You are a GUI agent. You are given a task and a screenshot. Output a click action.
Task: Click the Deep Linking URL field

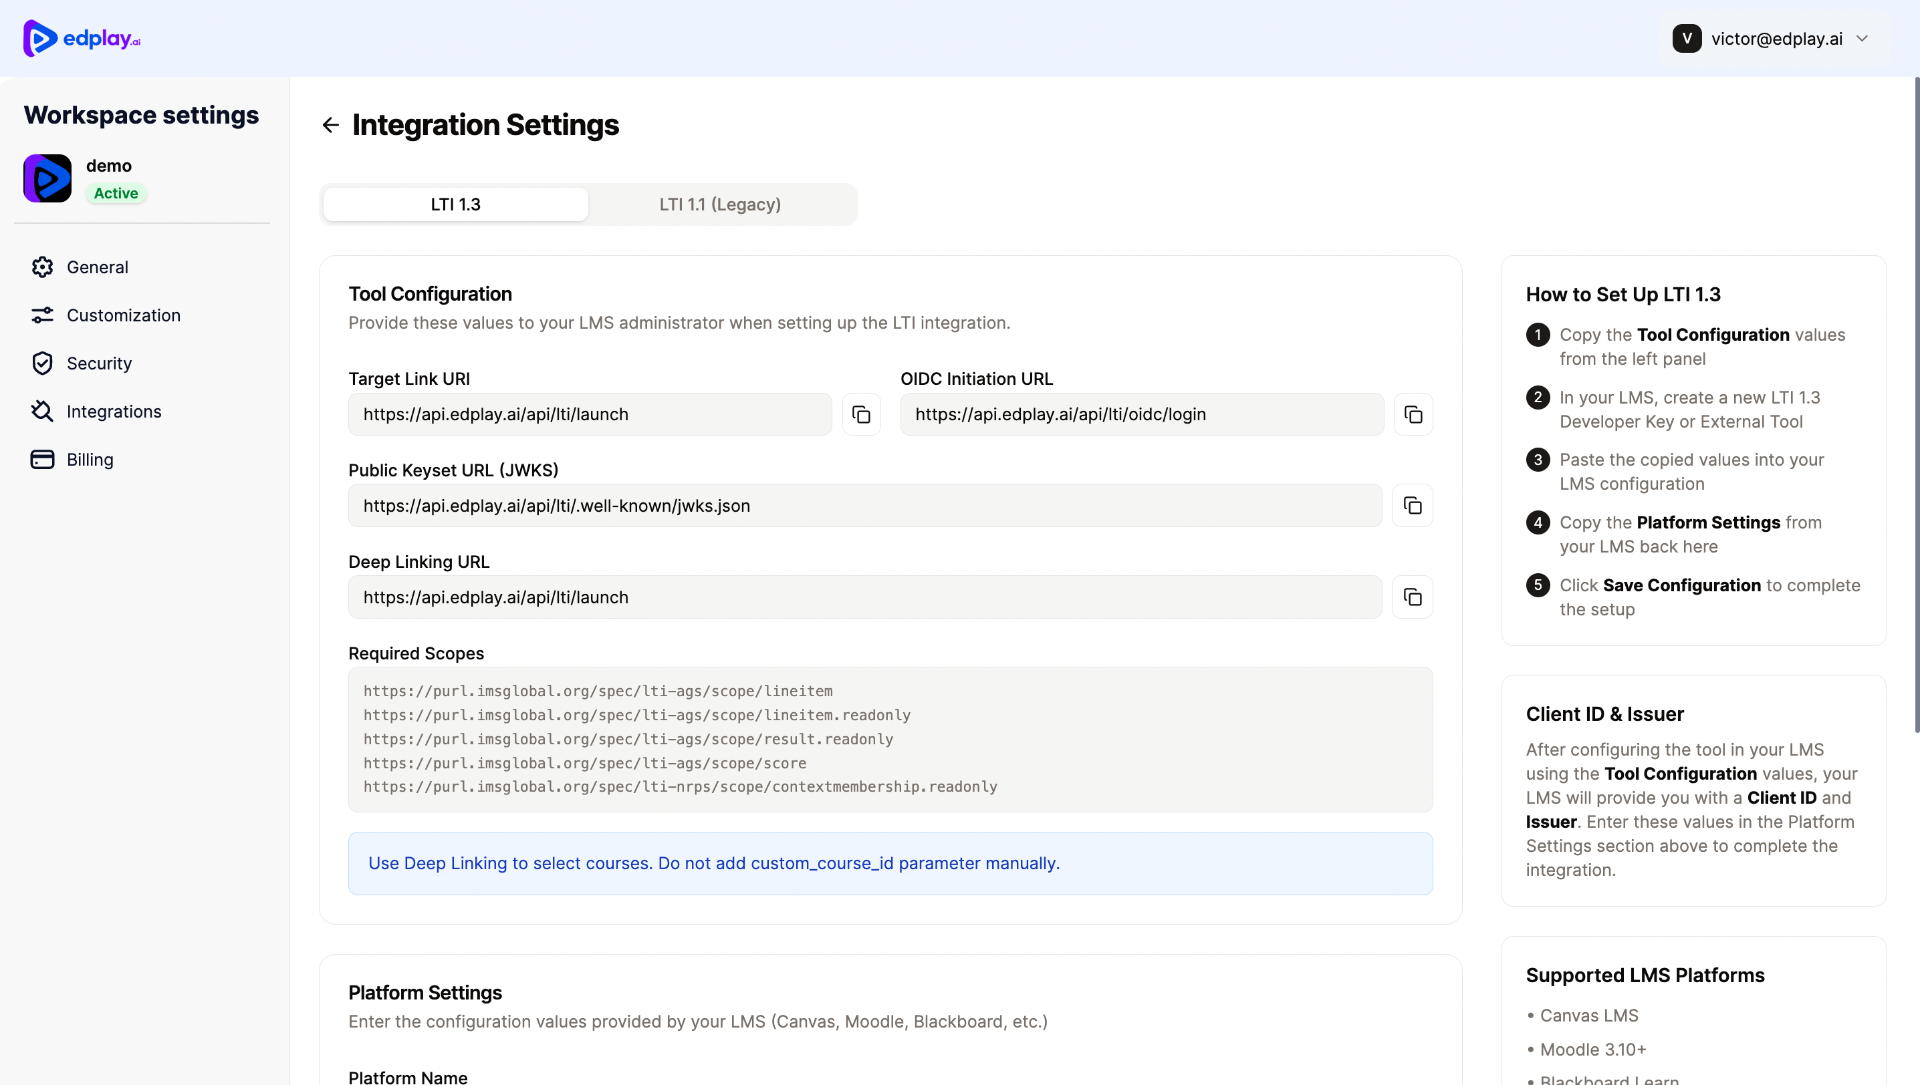[x=865, y=597]
